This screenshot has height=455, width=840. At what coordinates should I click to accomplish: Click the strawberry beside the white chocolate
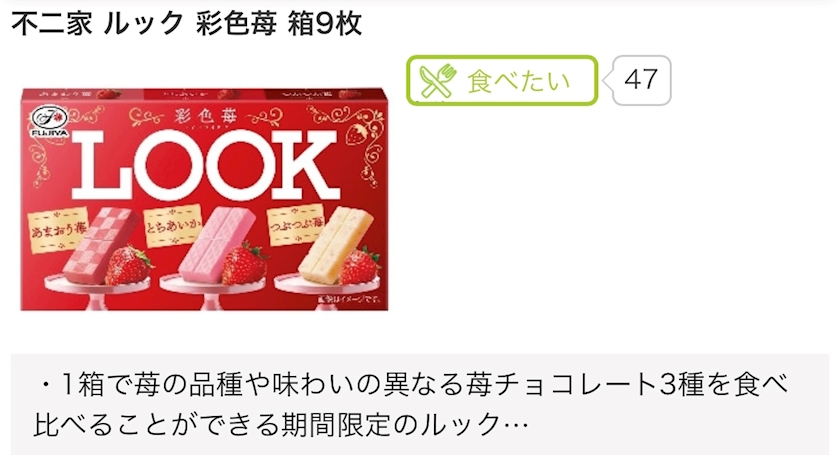(x=361, y=265)
